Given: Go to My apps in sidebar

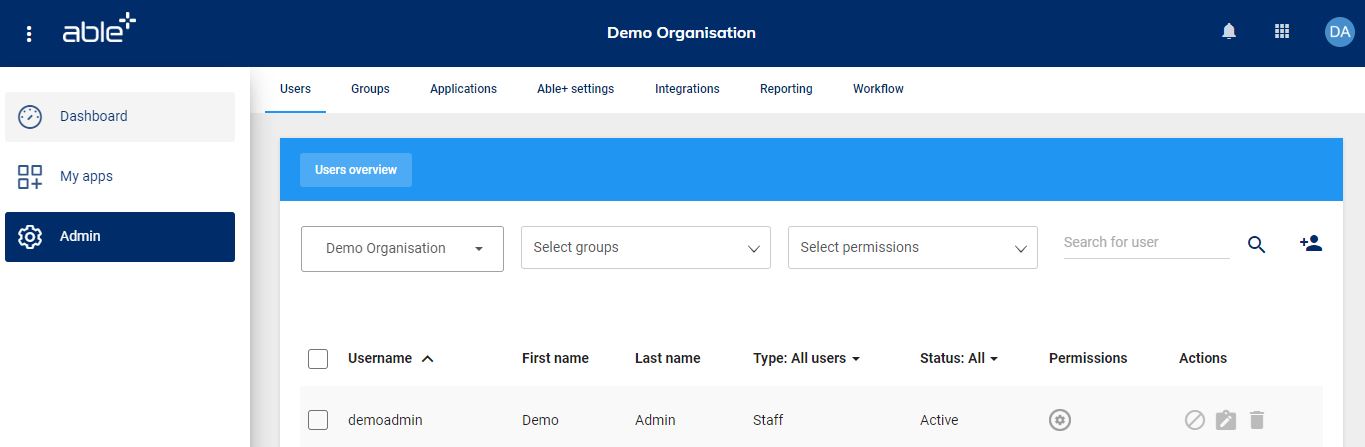Looking at the screenshot, I should click(x=86, y=177).
